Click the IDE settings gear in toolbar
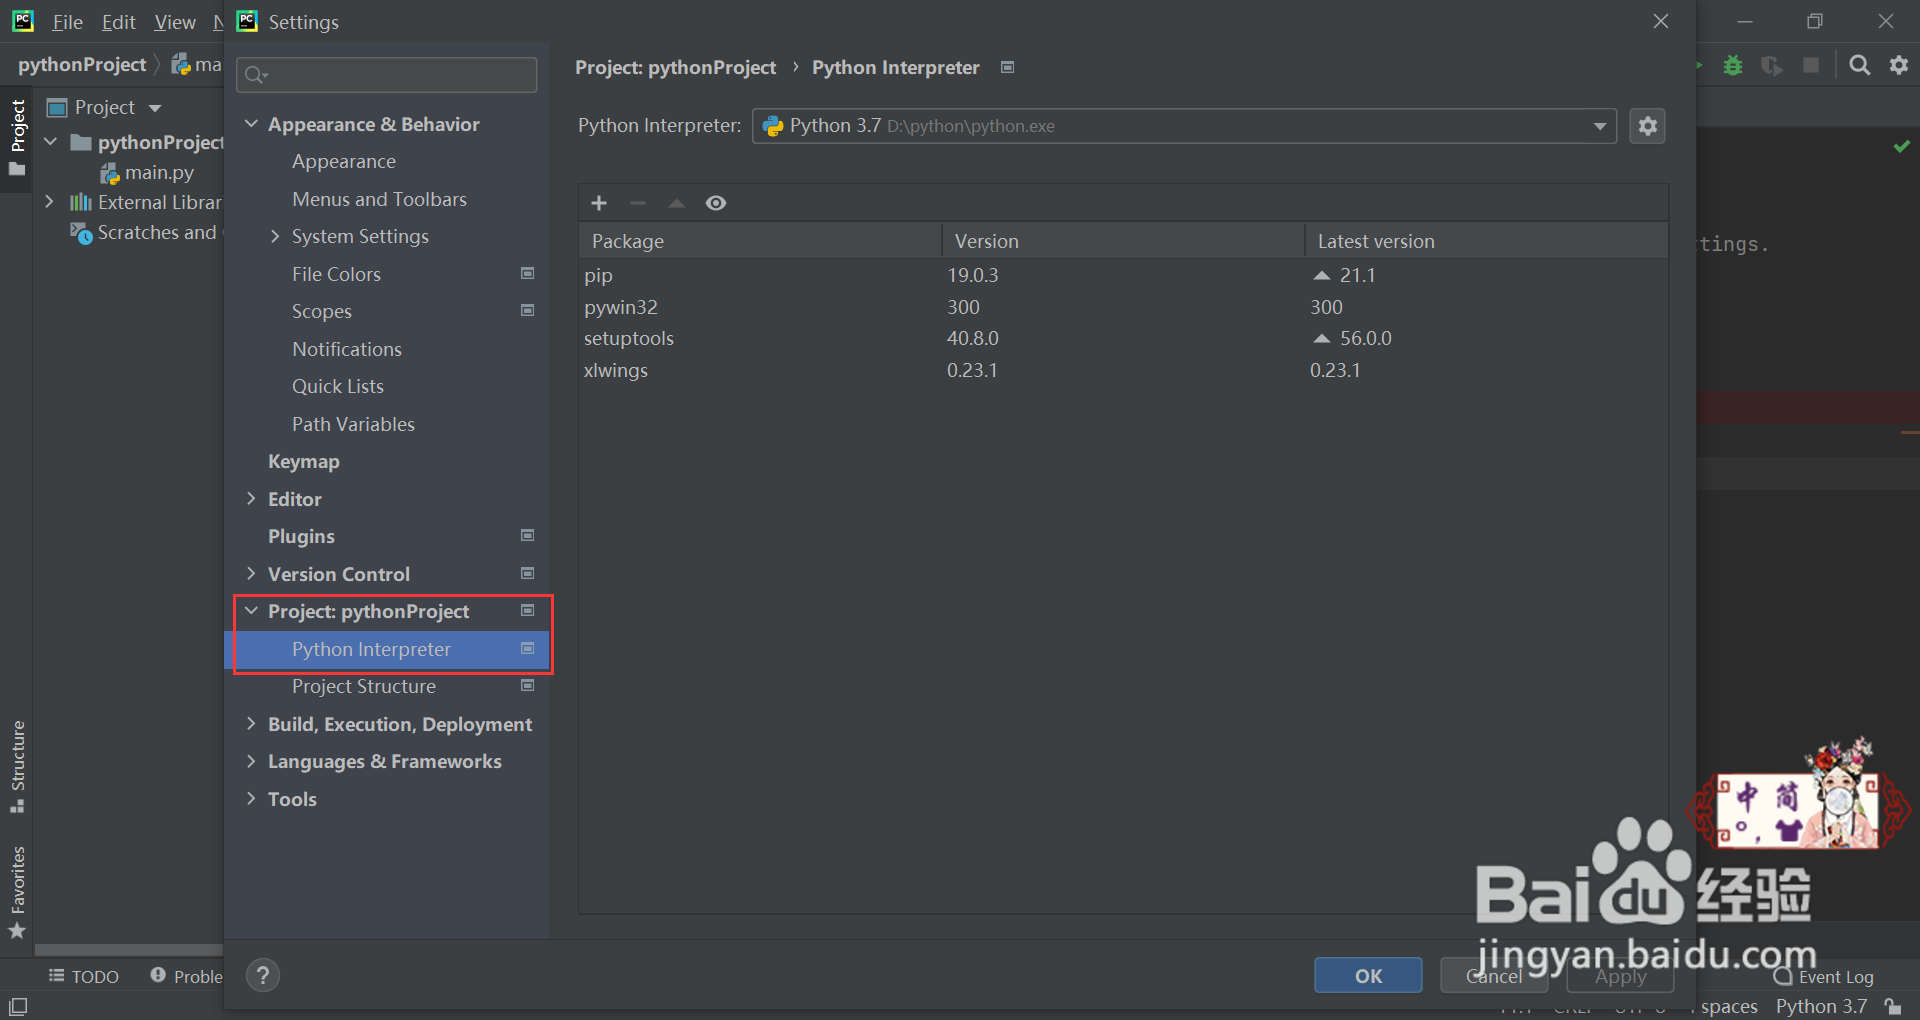Viewport: 1920px width, 1020px height. pyautogui.click(x=1899, y=65)
